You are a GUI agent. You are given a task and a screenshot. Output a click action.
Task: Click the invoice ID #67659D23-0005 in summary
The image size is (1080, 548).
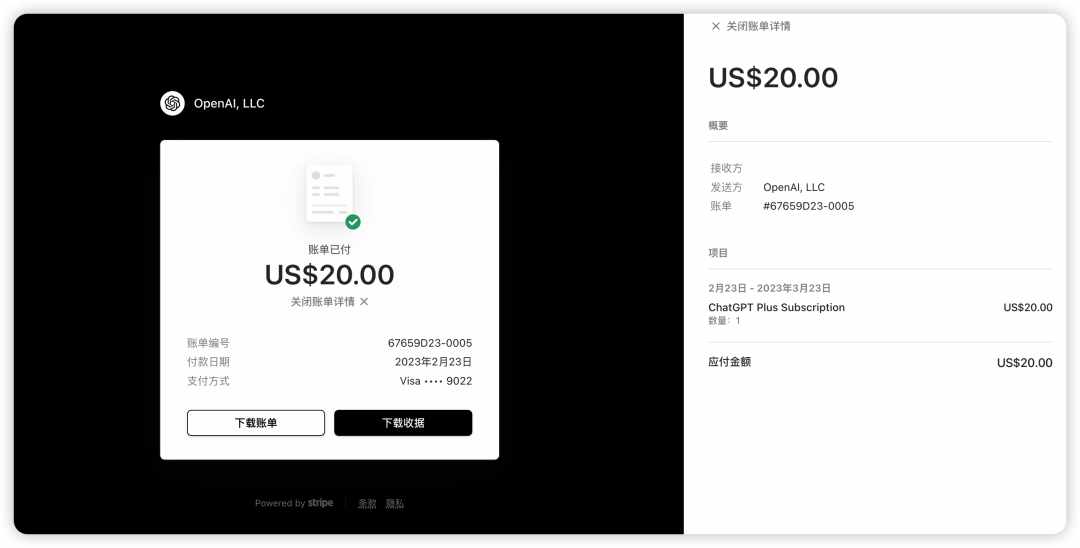(809, 206)
